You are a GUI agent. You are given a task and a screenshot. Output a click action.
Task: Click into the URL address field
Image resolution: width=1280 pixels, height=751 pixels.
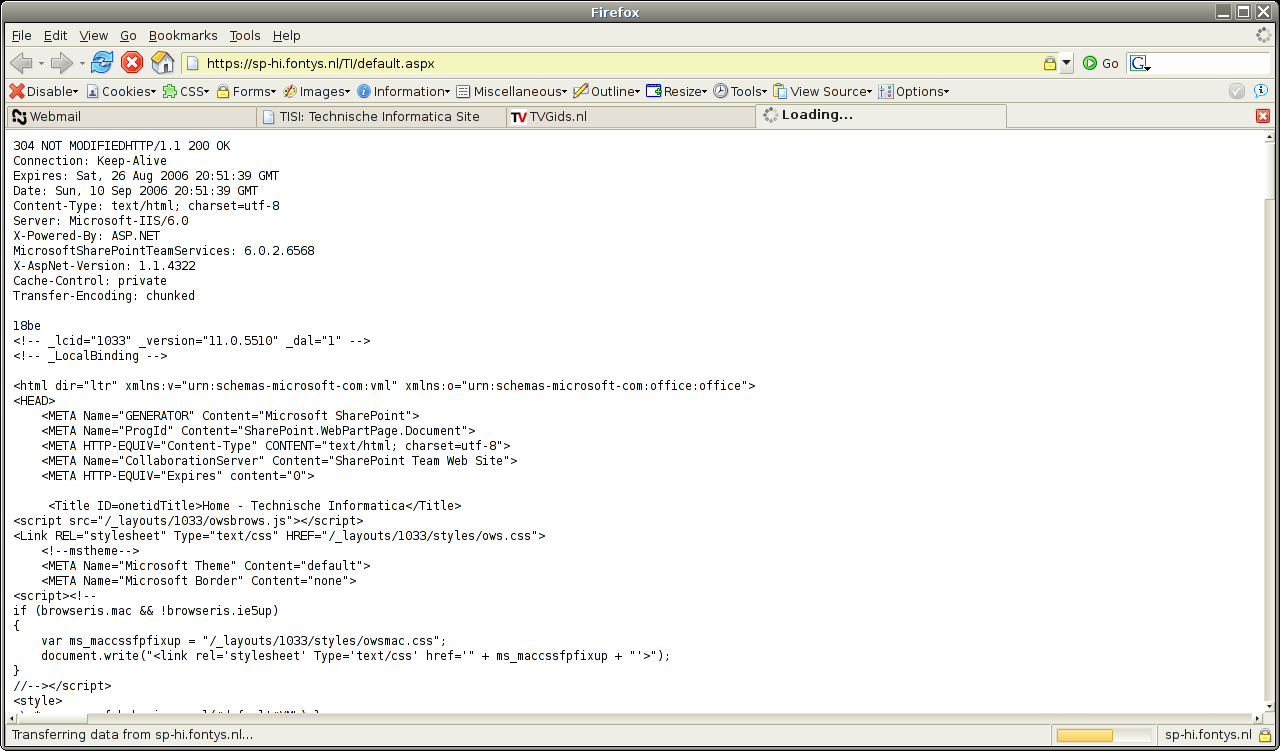coord(620,63)
